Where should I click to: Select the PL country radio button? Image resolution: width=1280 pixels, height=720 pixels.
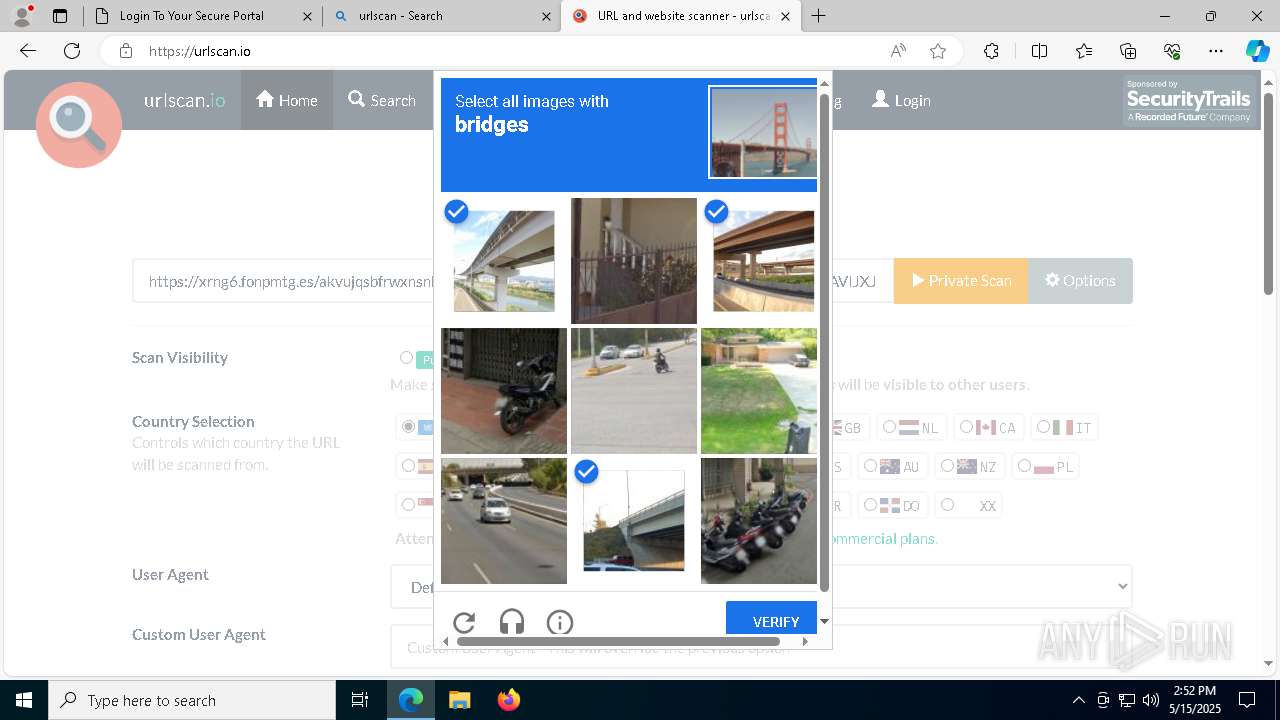click(x=1024, y=466)
